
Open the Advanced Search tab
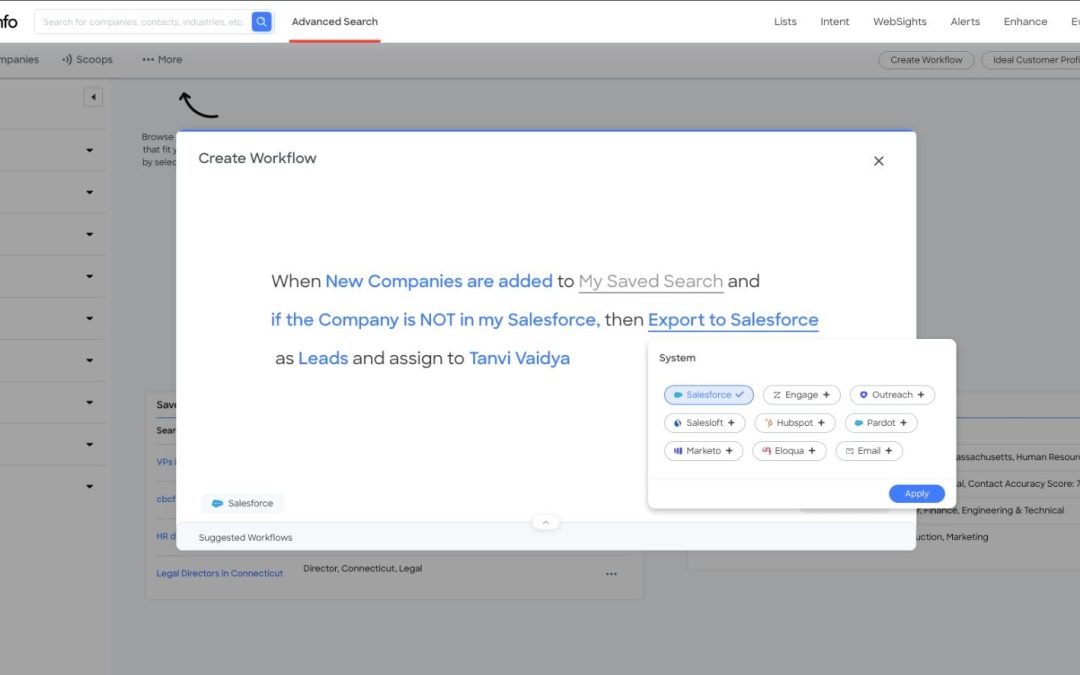pos(335,21)
